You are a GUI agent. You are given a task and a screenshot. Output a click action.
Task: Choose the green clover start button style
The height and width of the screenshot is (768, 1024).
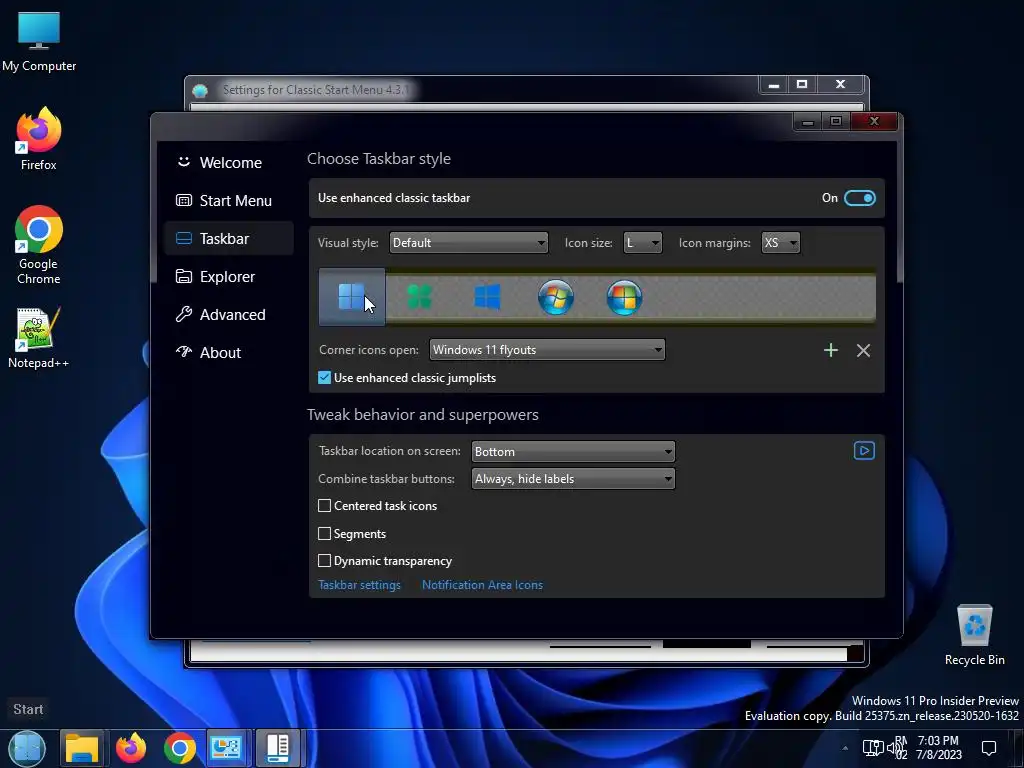419,297
